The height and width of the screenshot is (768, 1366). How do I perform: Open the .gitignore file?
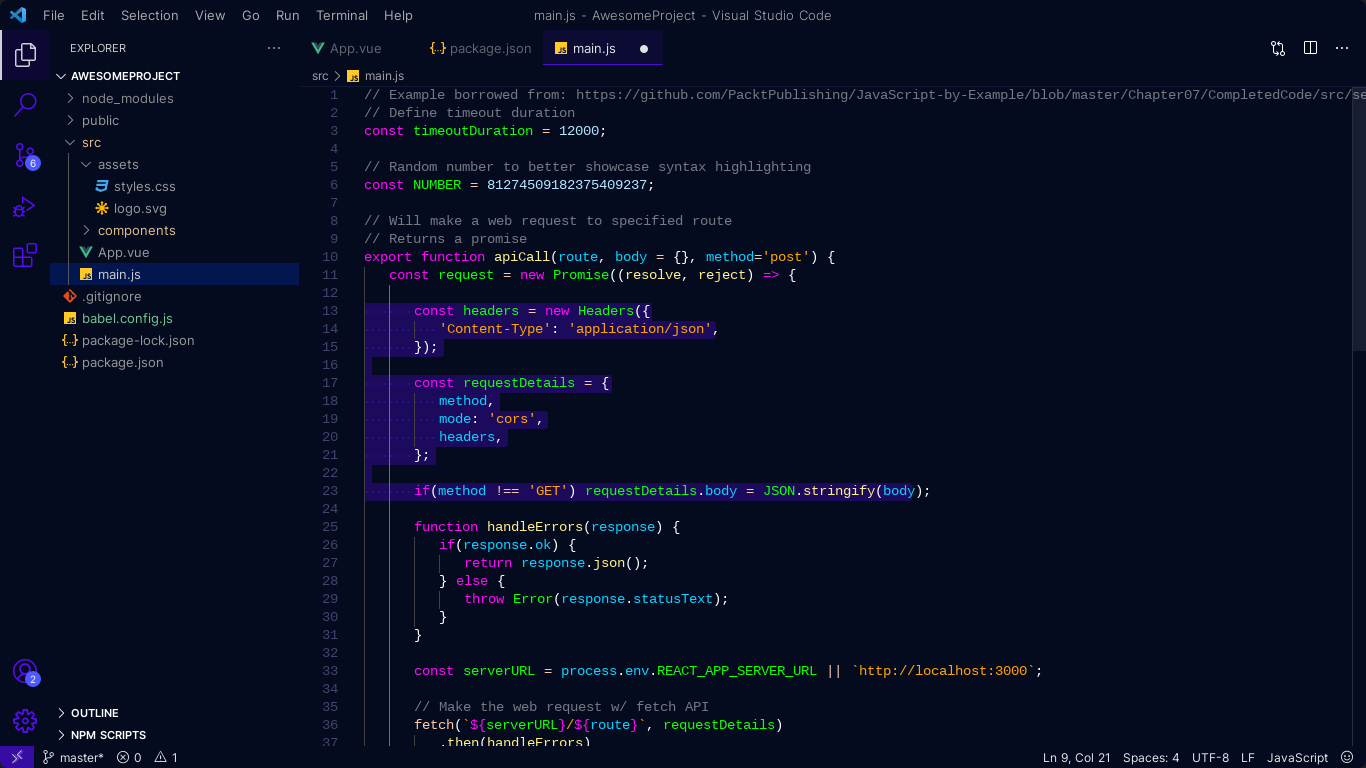pos(174,296)
